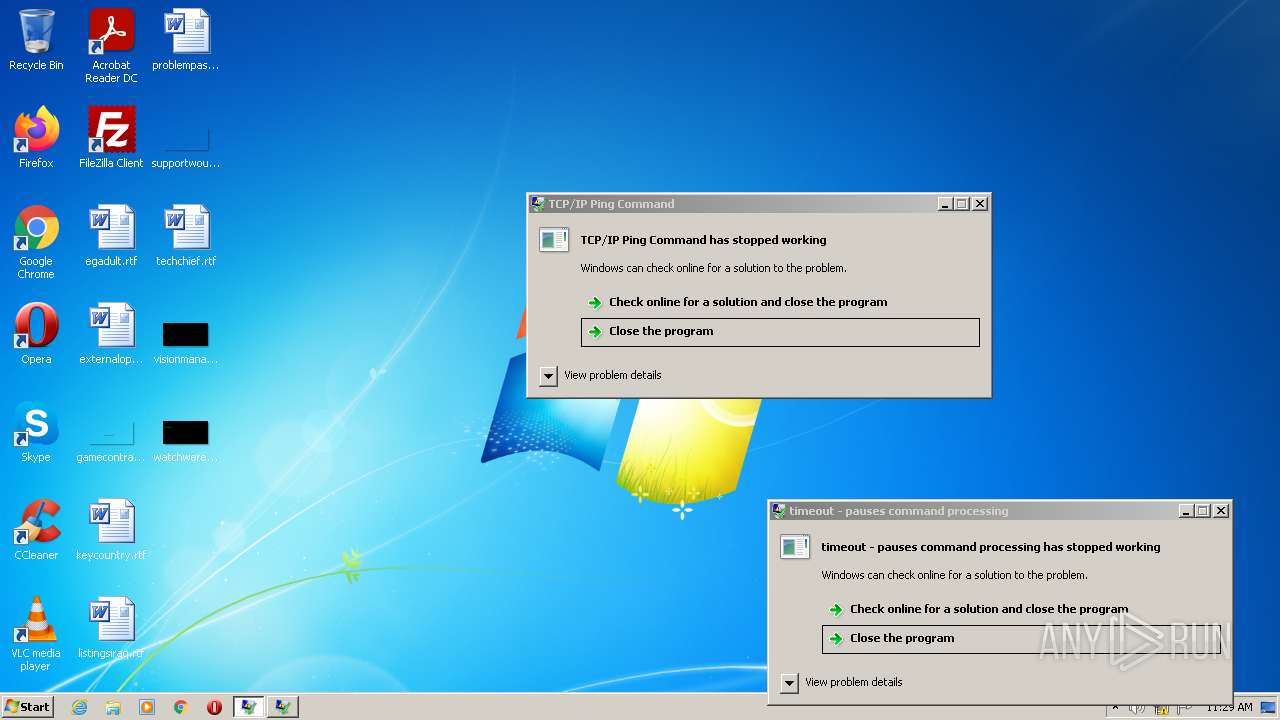The width and height of the screenshot is (1280, 720).
Task: Select keycountry.rtf document icon
Action: tap(111, 530)
